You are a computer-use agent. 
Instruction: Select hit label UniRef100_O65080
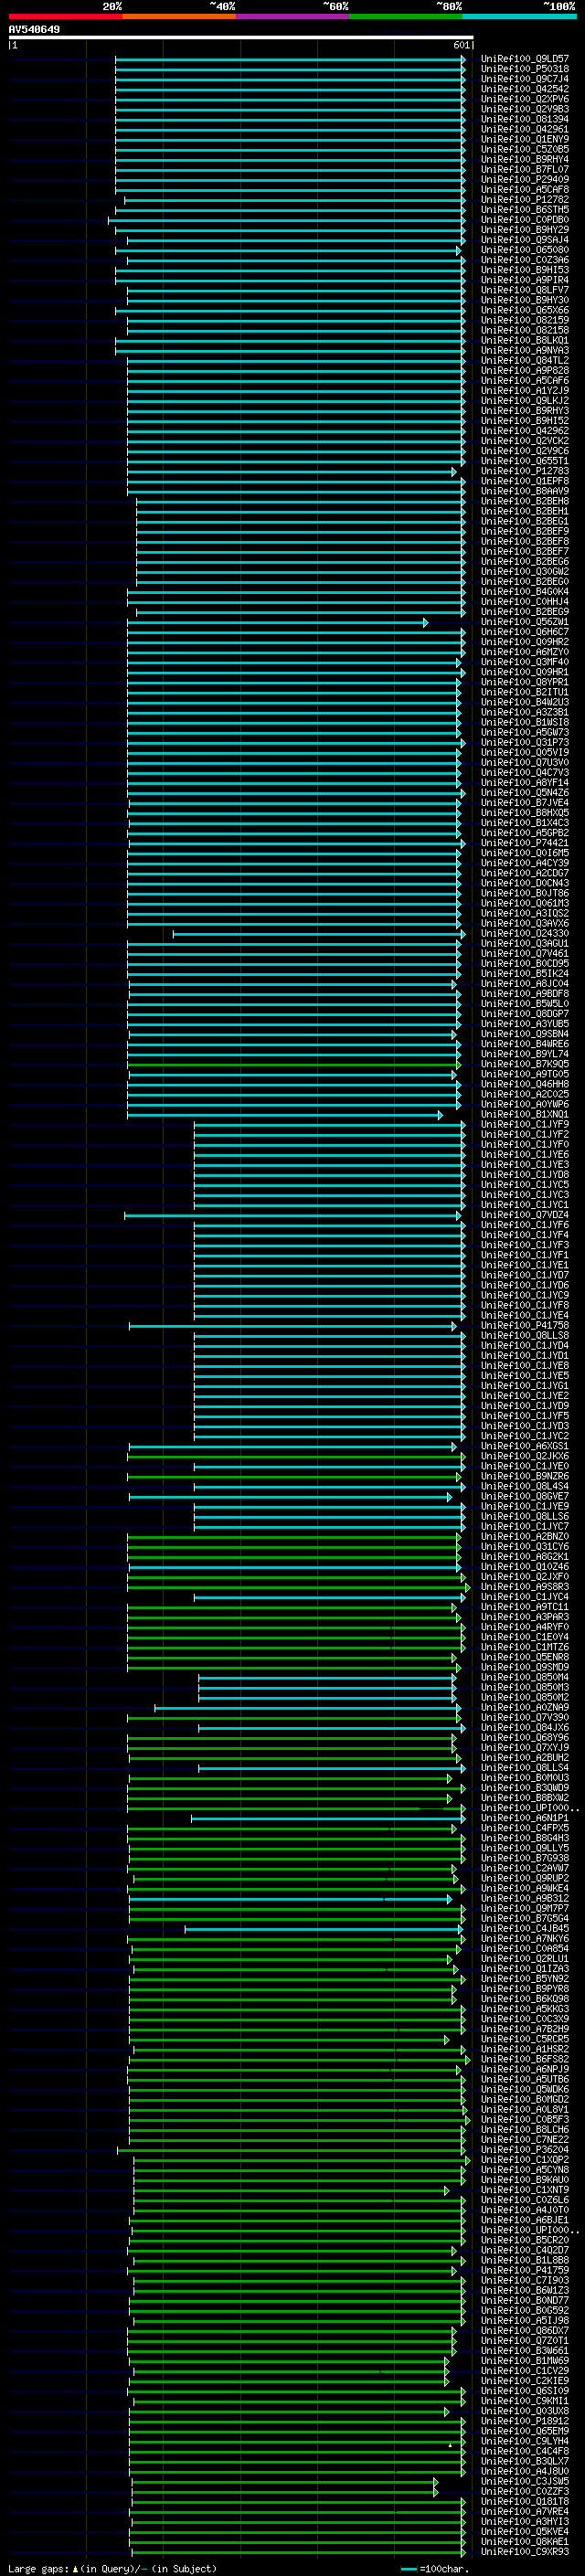[x=524, y=250]
